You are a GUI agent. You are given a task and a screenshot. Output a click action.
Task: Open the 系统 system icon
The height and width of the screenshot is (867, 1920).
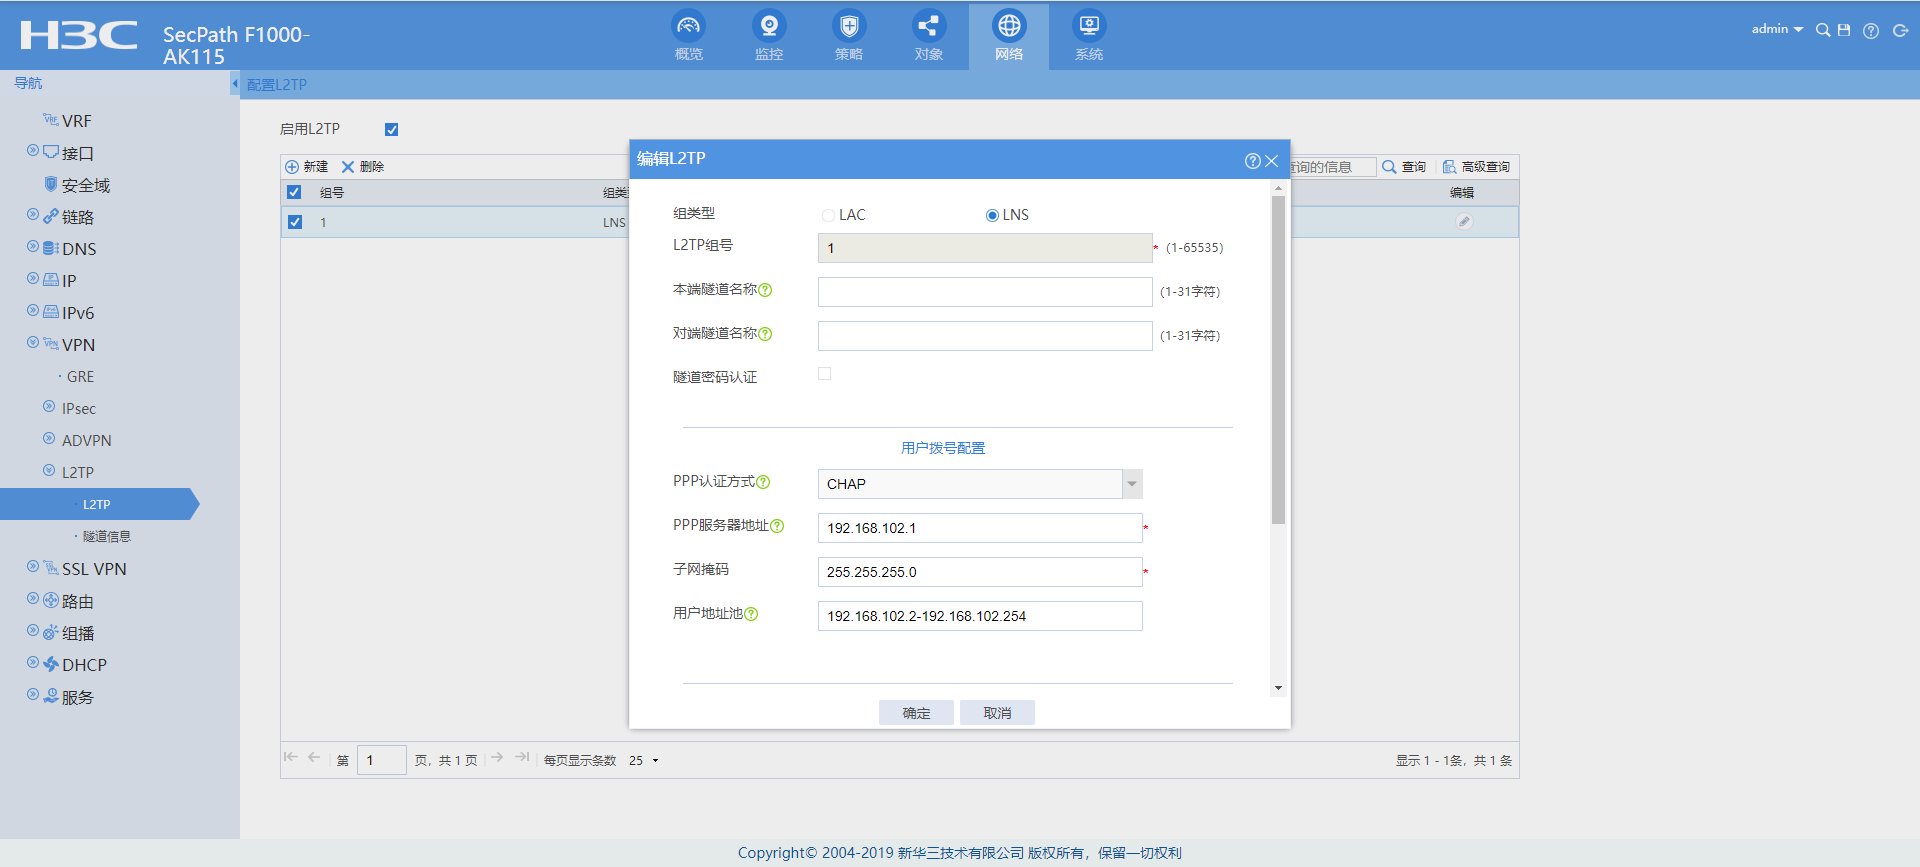pos(1089,26)
